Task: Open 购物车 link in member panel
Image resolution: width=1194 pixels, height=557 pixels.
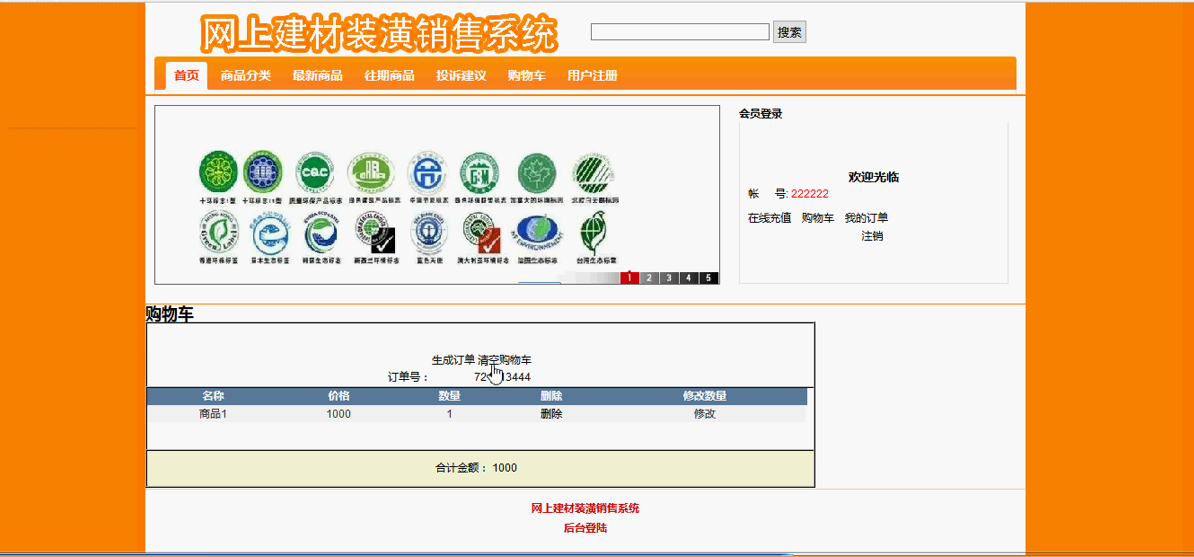Action: pos(819,218)
